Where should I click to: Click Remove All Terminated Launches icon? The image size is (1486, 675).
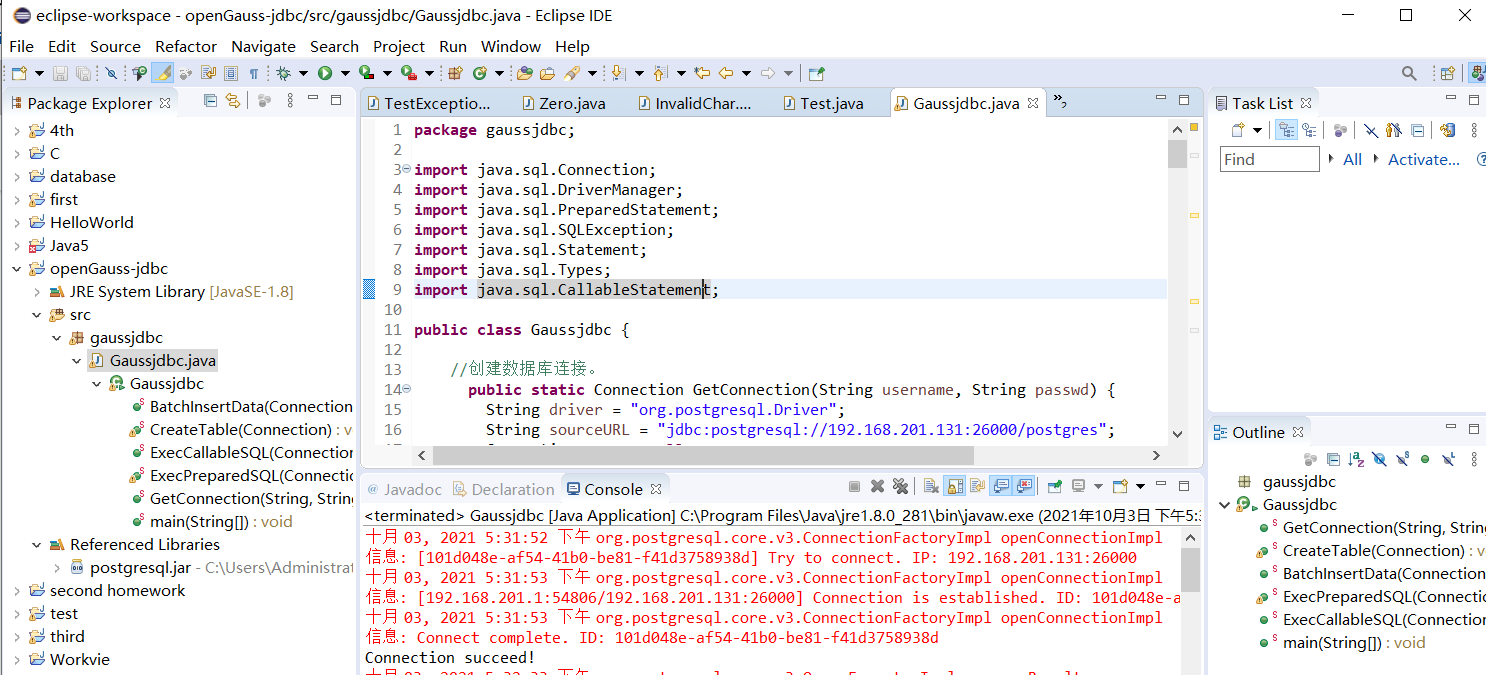point(900,487)
